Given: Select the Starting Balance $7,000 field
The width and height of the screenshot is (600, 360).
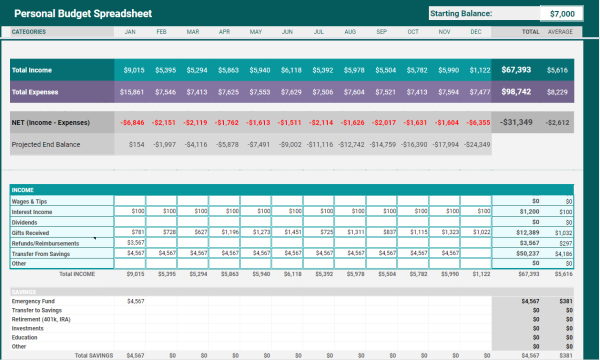Looking at the screenshot, I should [x=561, y=14].
